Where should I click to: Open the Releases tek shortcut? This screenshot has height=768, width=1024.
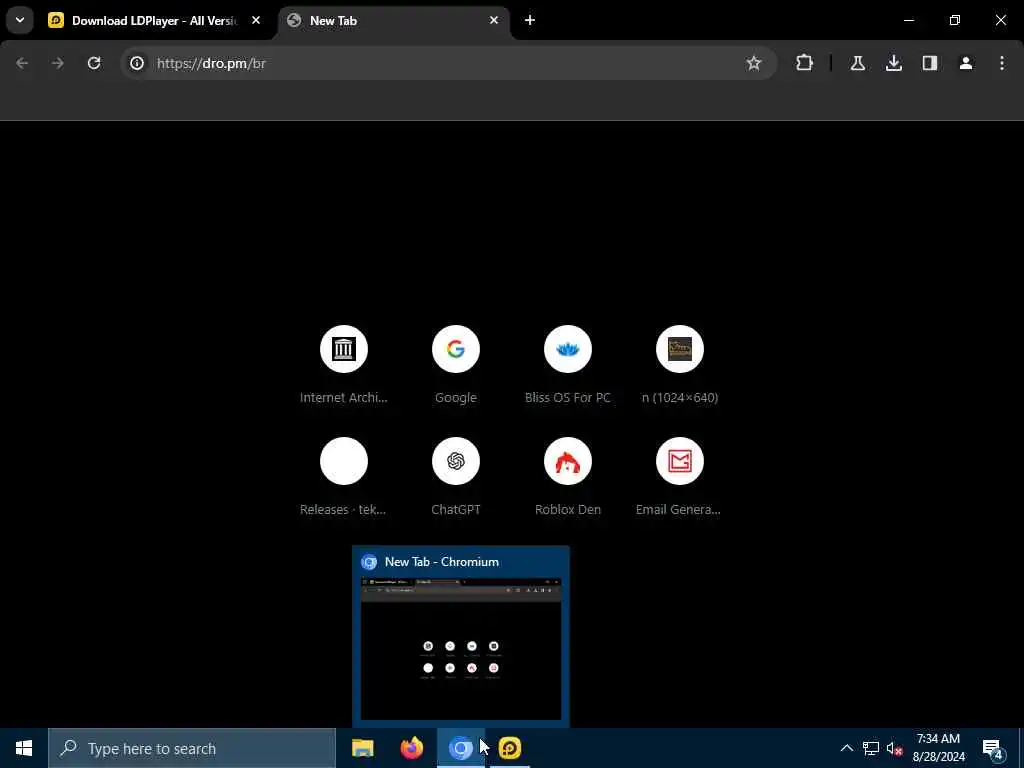pyautogui.click(x=344, y=477)
